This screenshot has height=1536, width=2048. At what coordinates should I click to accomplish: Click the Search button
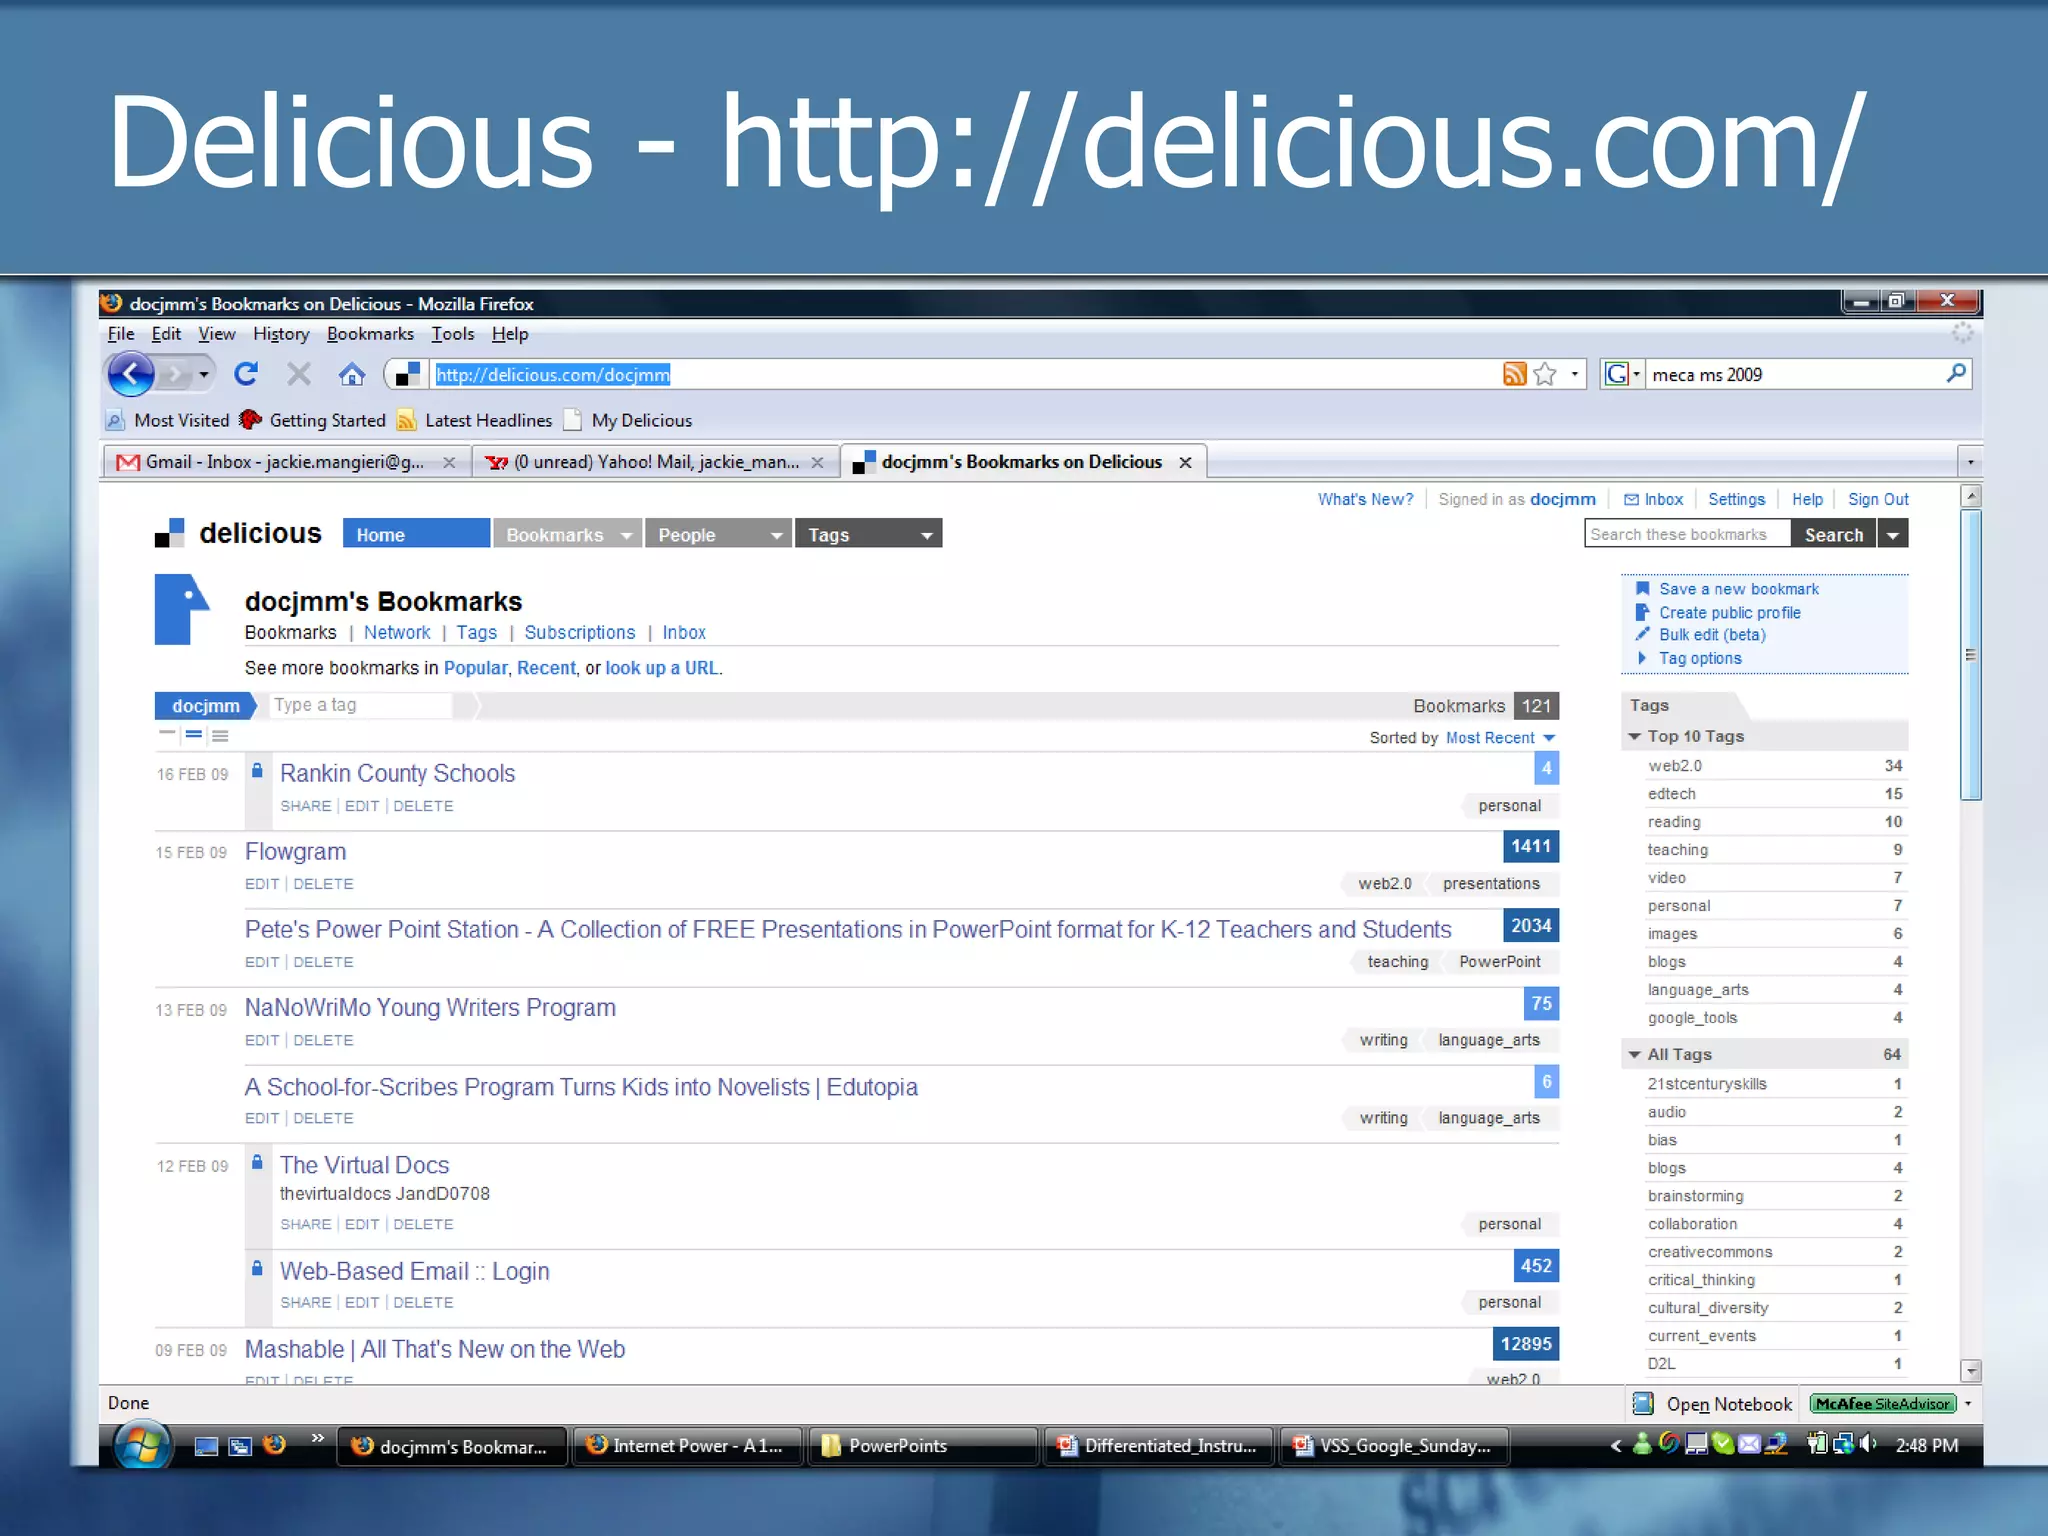pyautogui.click(x=1833, y=535)
